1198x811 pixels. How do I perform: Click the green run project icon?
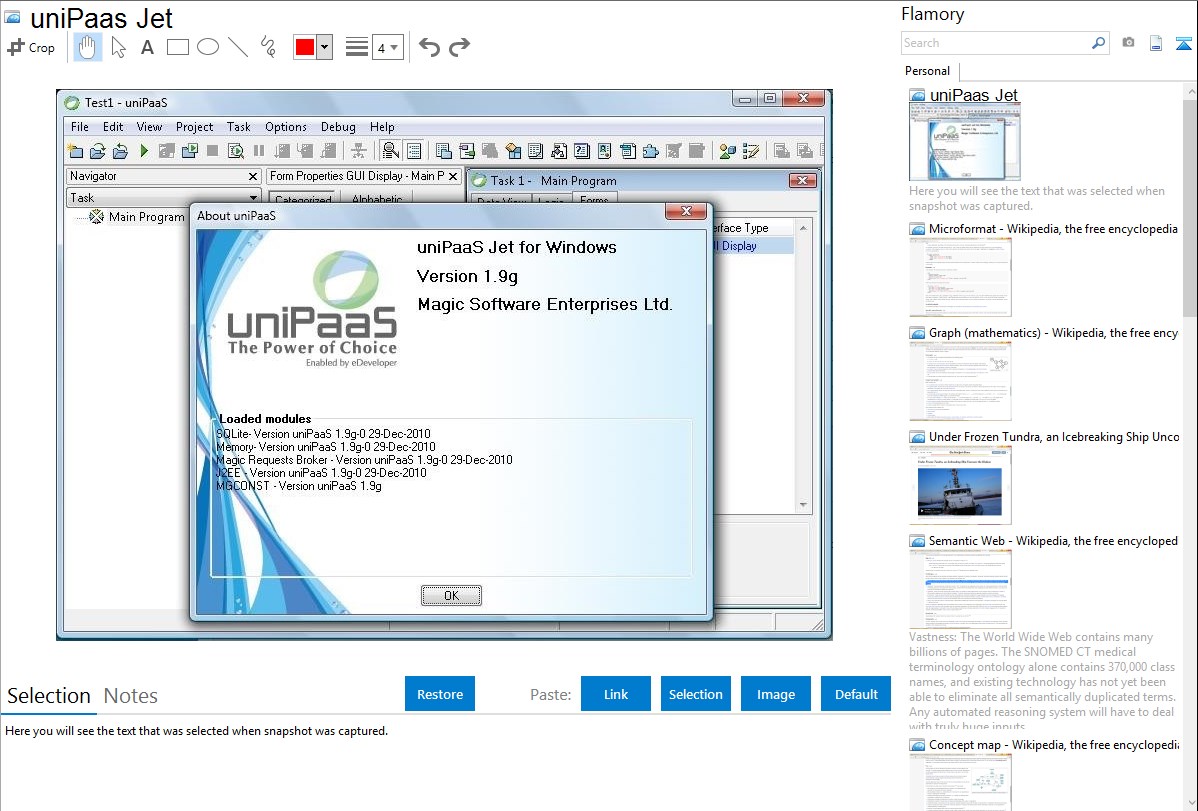(144, 151)
